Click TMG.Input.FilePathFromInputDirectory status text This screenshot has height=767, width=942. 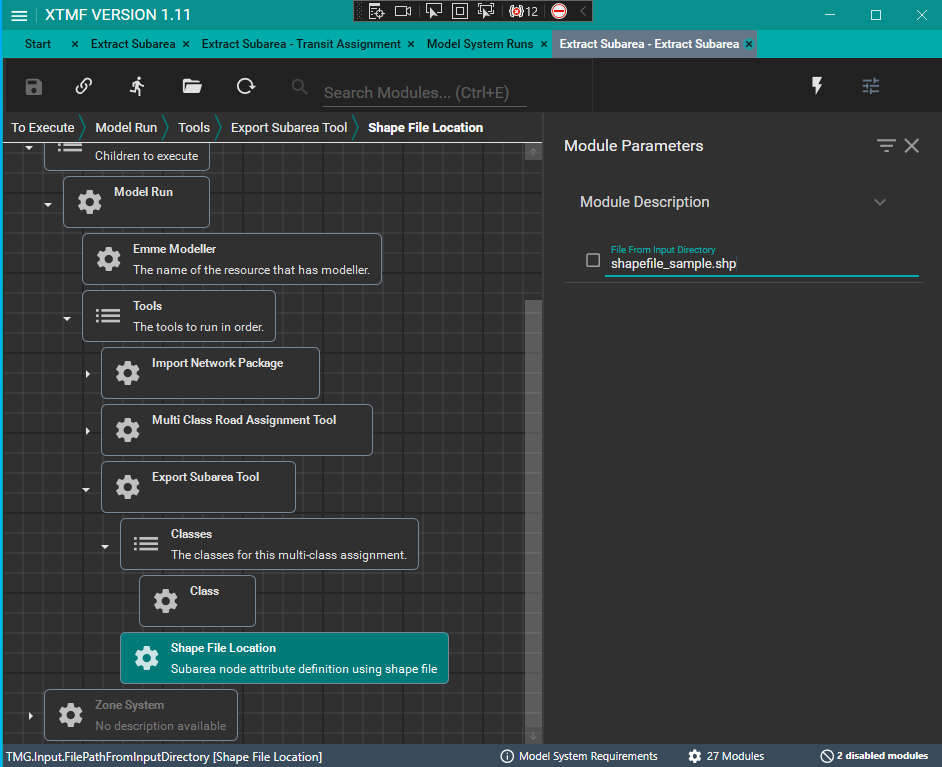tap(164, 757)
